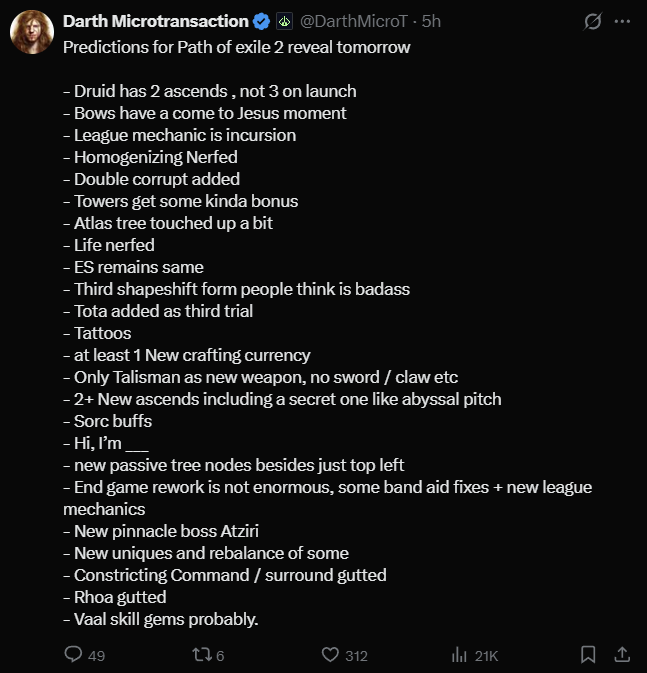Bookmark this post
647x673 pixels.
pyautogui.click(x=589, y=655)
